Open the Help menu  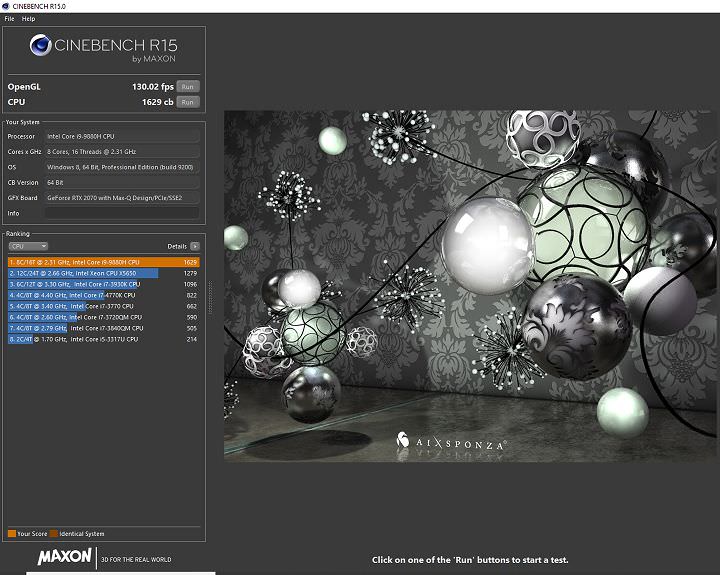click(x=28, y=19)
